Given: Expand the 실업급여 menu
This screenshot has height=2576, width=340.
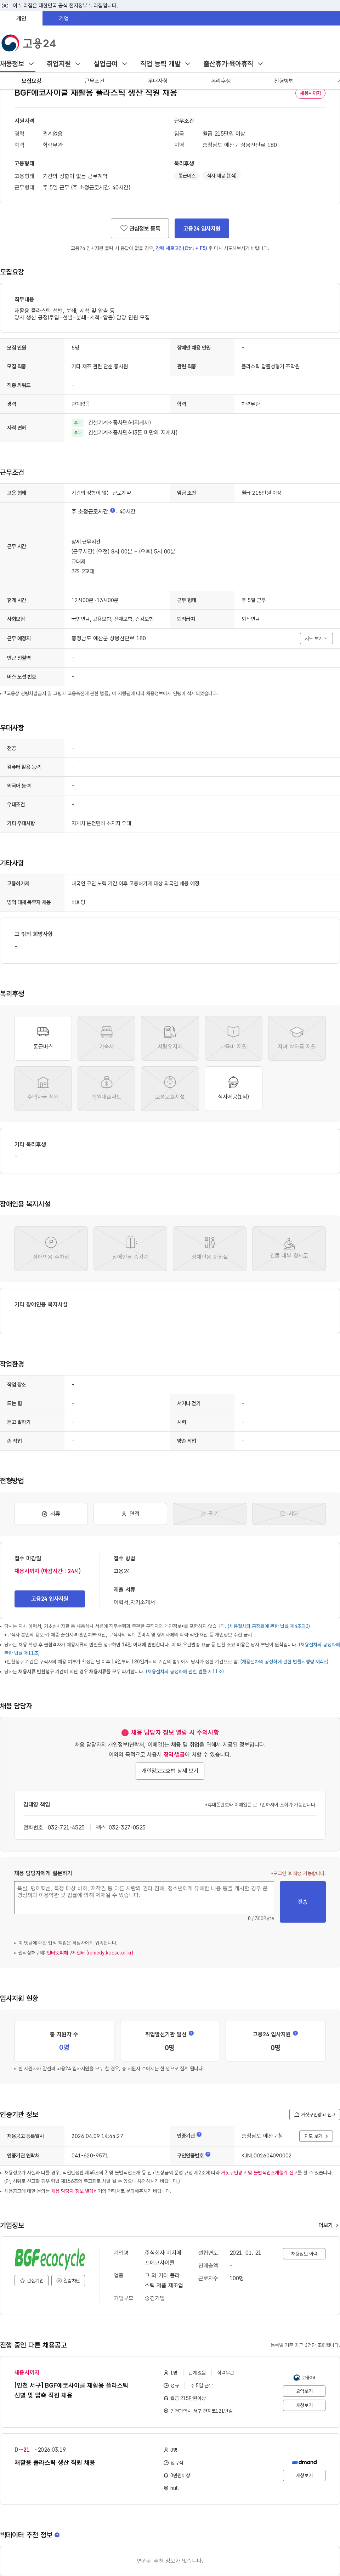Looking at the screenshot, I should pyautogui.click(x=110, y=64).
